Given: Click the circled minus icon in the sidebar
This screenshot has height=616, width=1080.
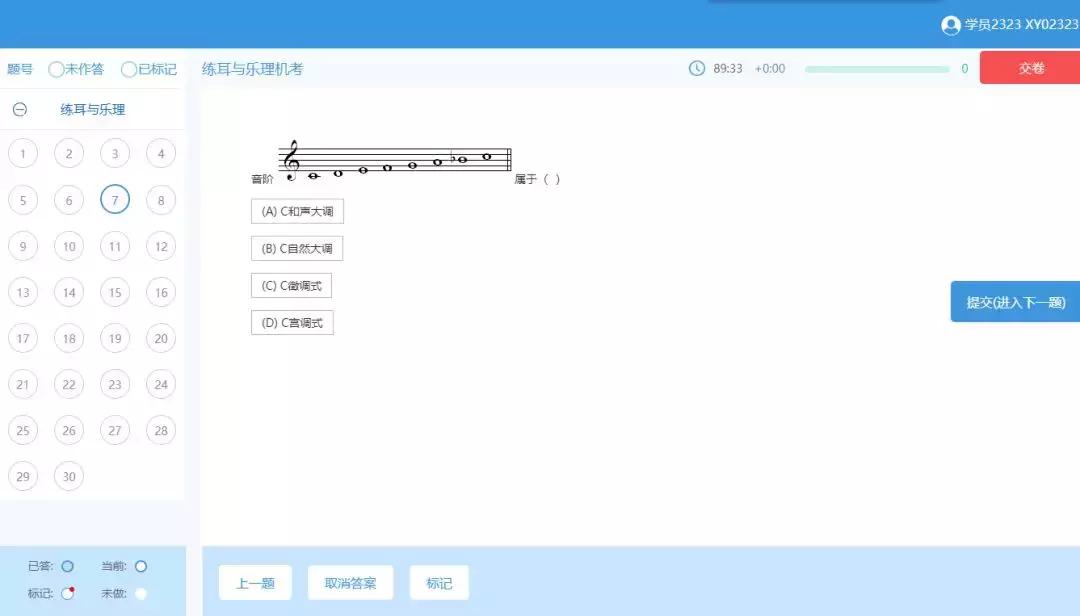Looking at the screenshot, I should click(21, 110).
